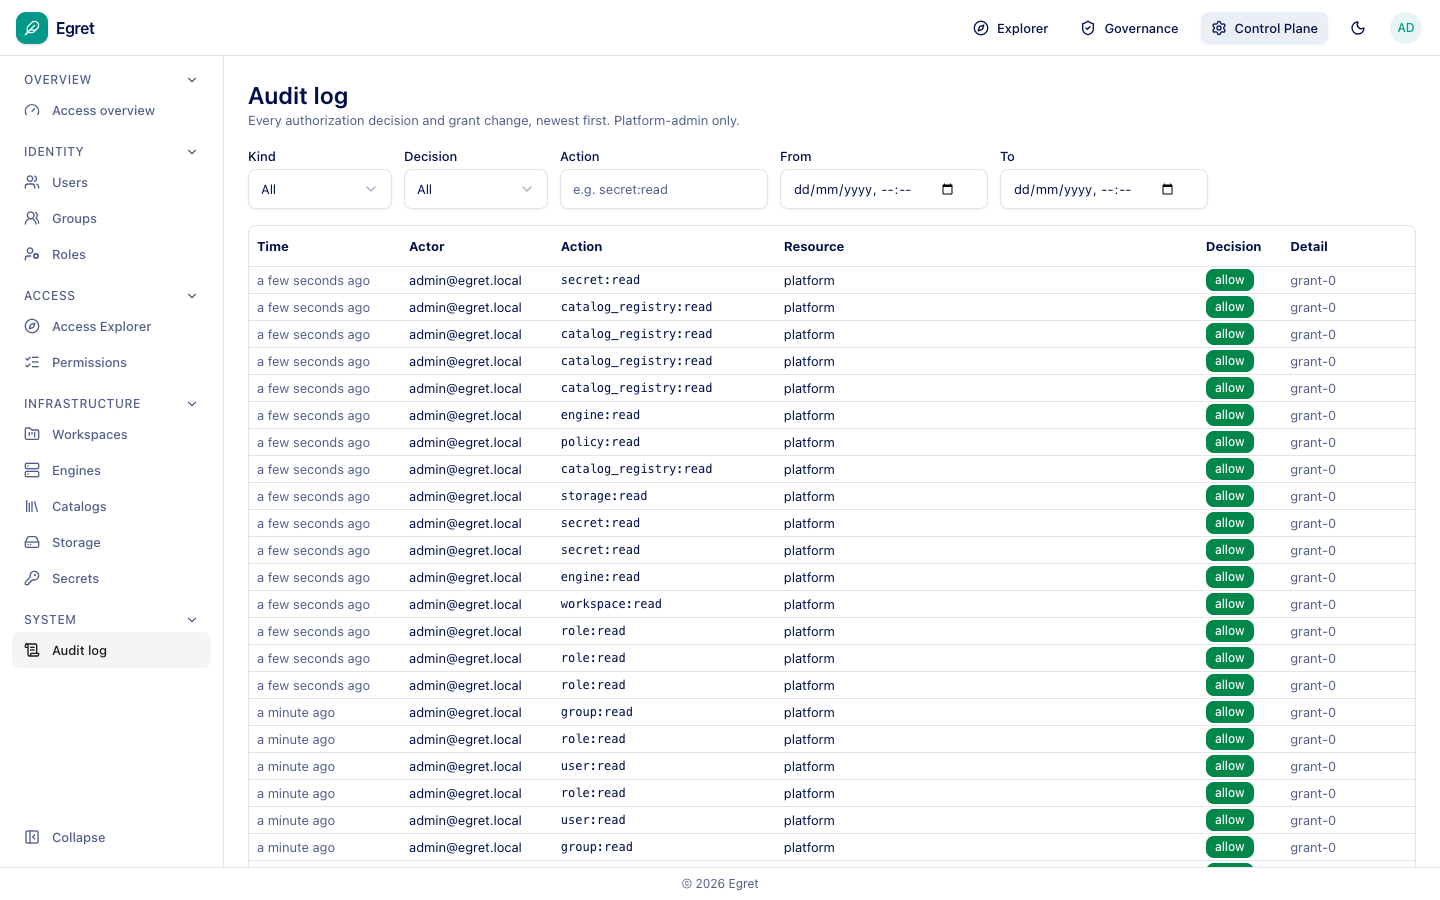Click the Permissions list icon
The width and height of the screenshot is (1440, 900).
coord(32,363)
